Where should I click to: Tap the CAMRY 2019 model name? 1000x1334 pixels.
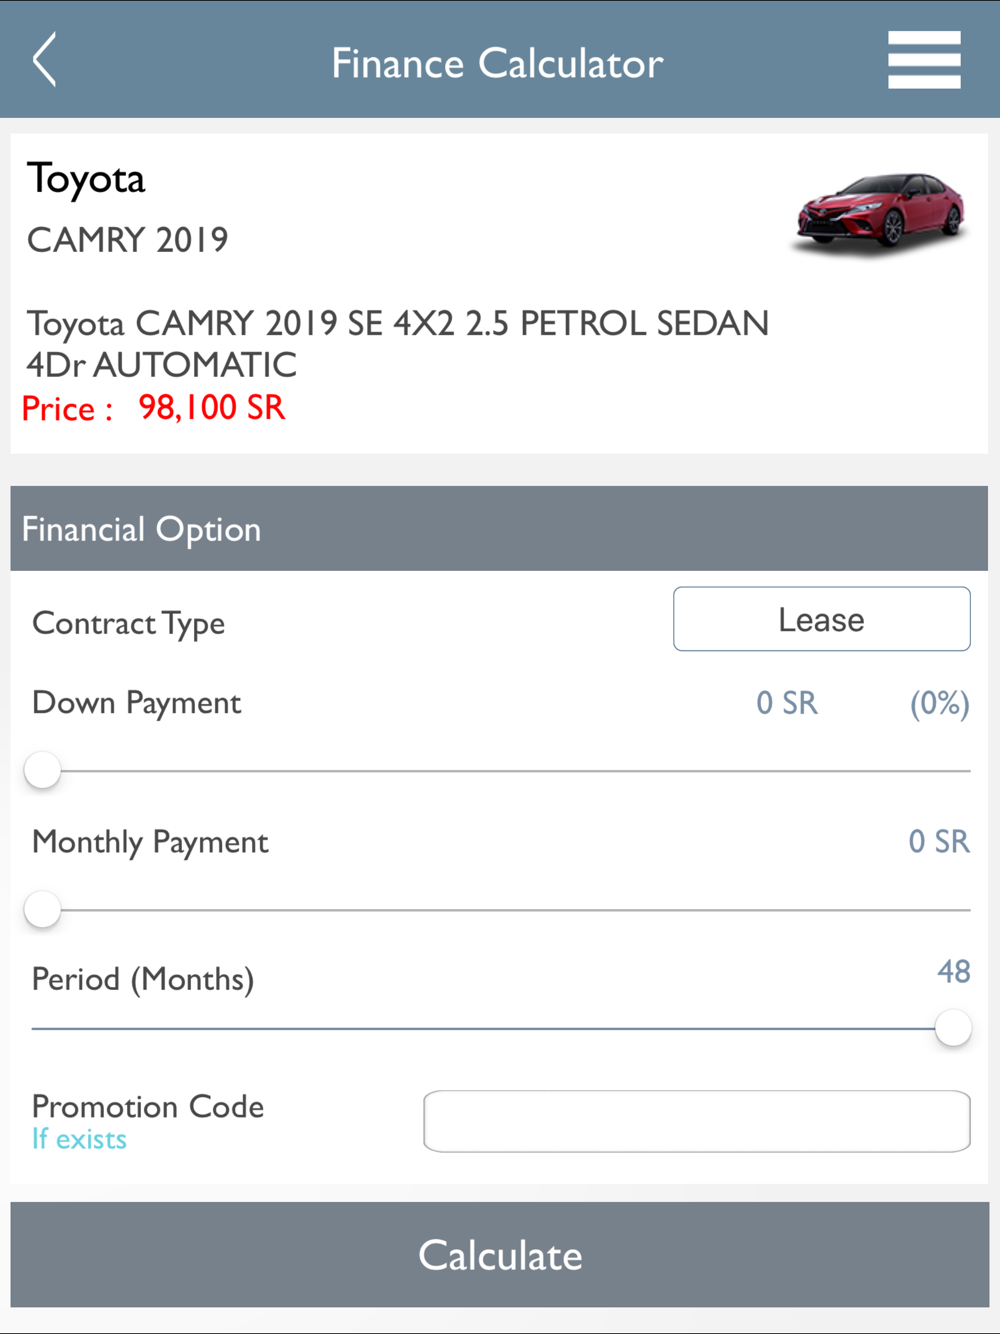(x=128, y=240)
